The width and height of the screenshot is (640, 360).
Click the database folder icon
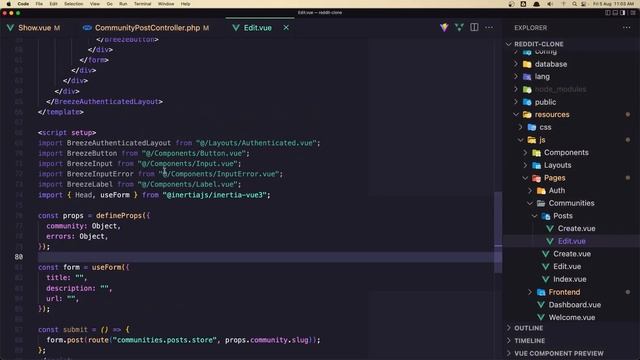click(527, 64)
